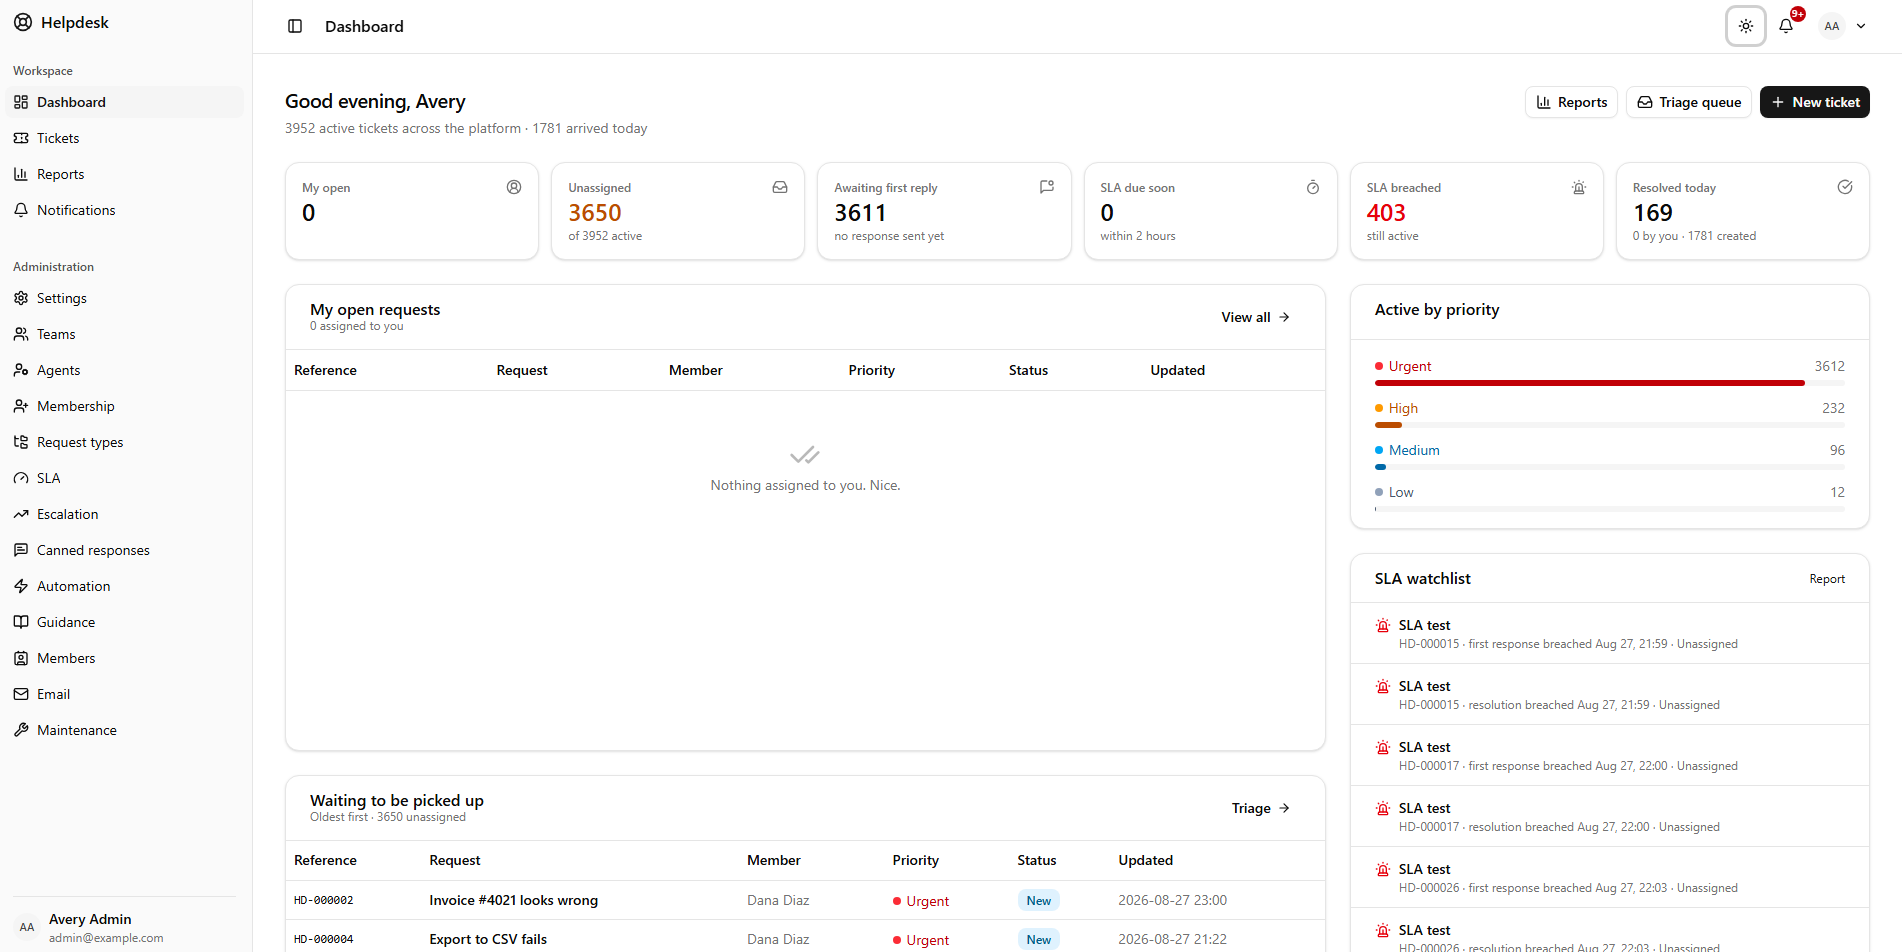This screenshot has height=952, width=1902.
Task: Click reference HD-000002
Action: click(324, 900)
